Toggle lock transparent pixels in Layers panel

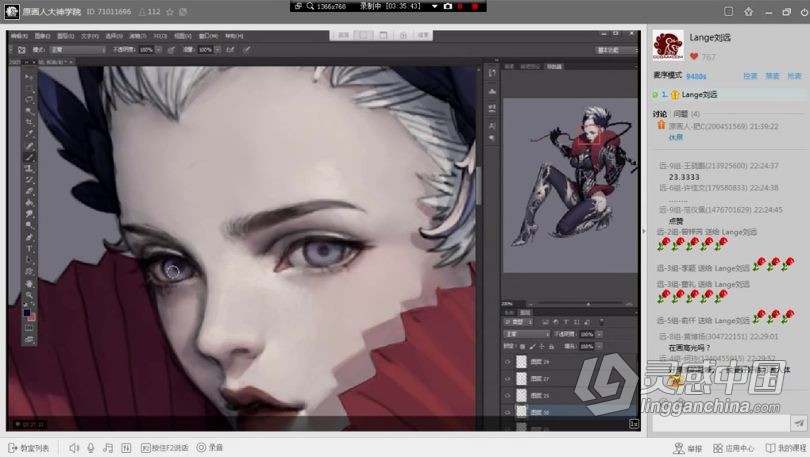click(x=522, y=346)
